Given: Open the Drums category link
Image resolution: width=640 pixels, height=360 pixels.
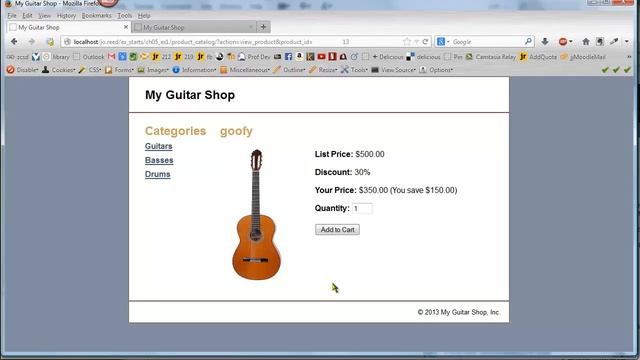Looking at the screenshot, I should click(x=158, y=174).
